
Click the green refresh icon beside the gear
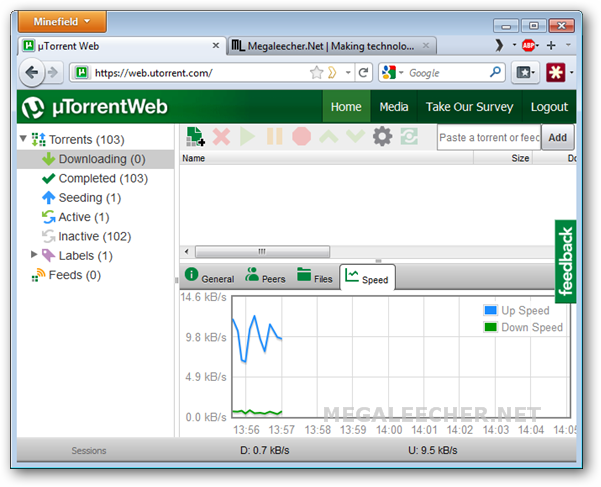coord(409,136)
